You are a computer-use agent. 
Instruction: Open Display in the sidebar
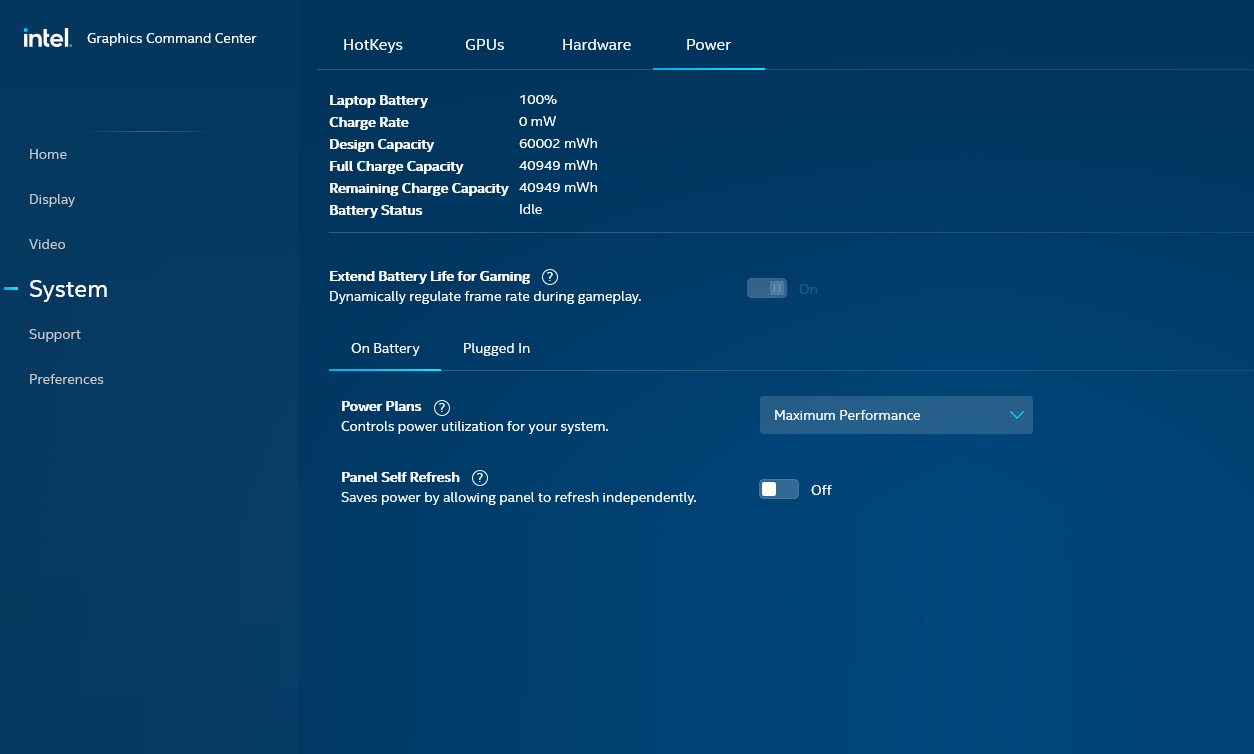[x=52, y=199]
